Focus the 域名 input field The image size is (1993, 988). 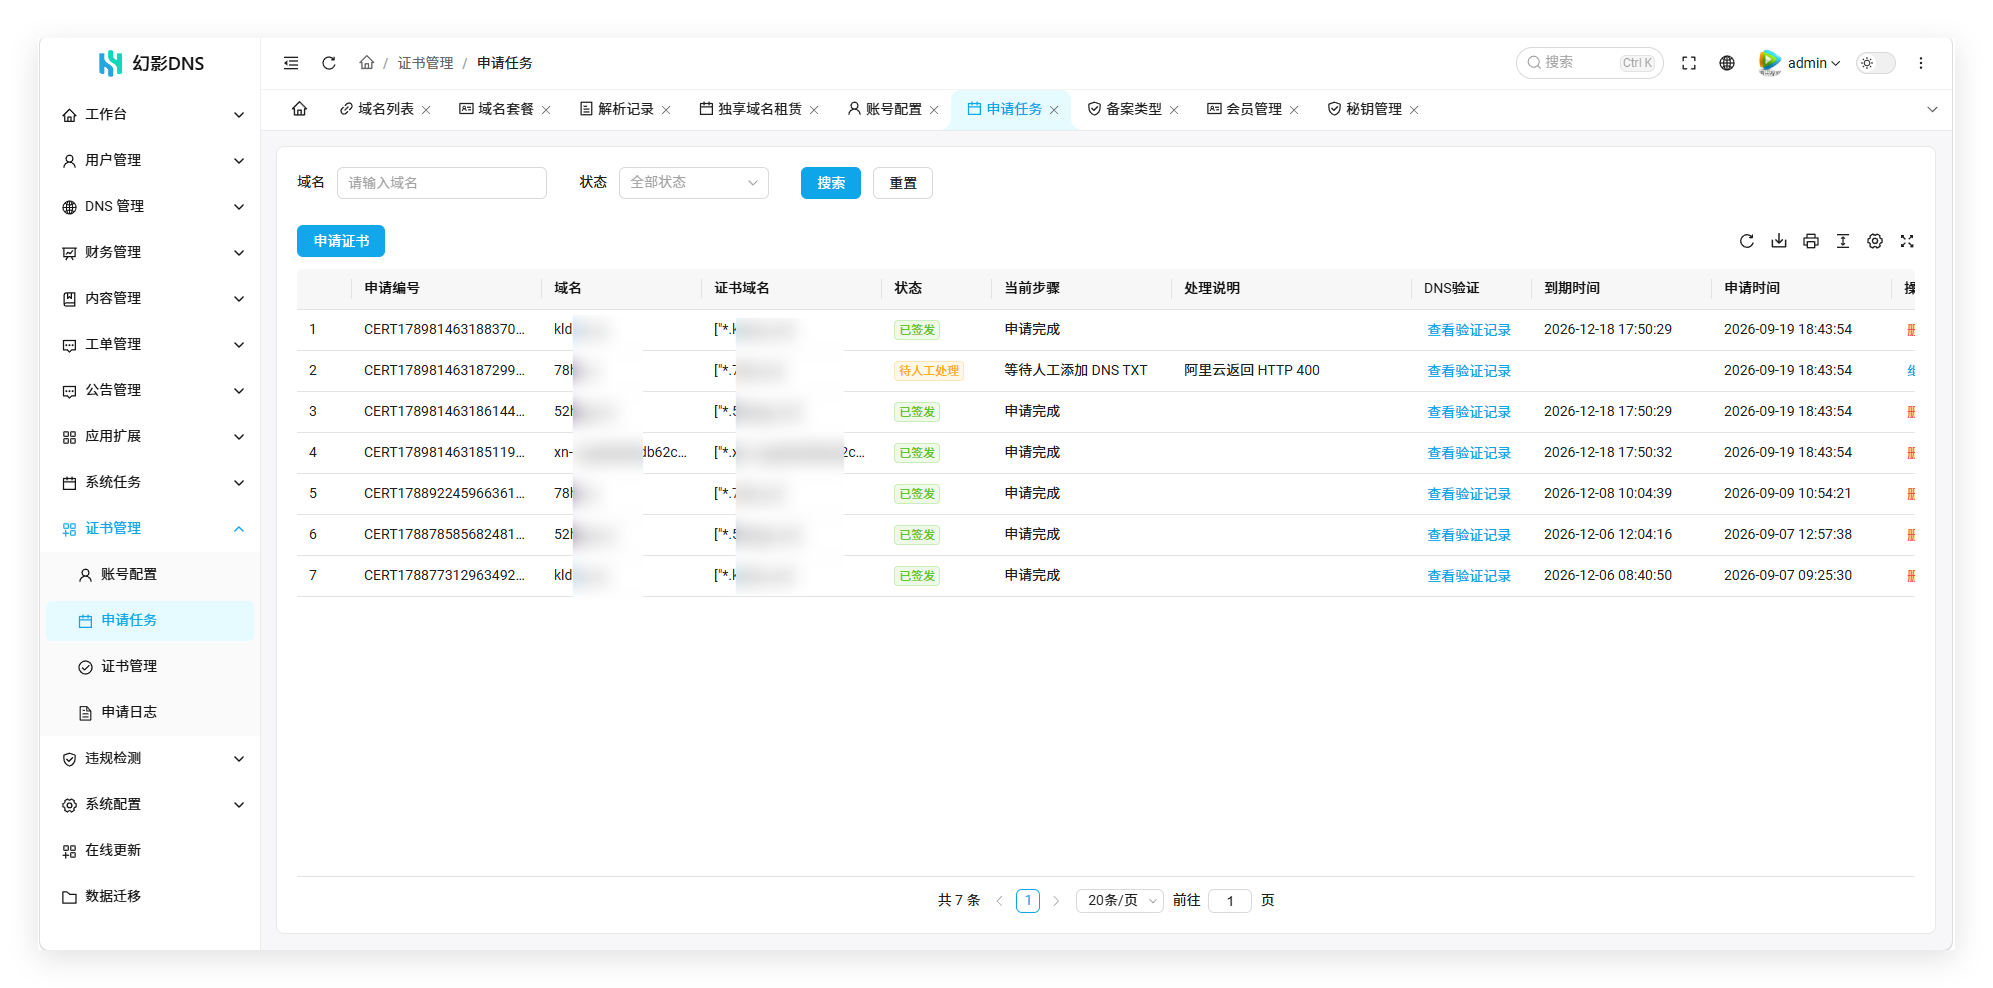point(442,183)
